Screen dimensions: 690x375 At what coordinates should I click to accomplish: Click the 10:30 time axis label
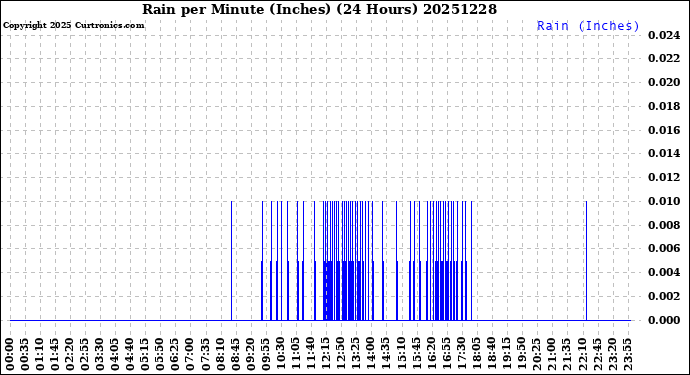click(x=281, y=355)
